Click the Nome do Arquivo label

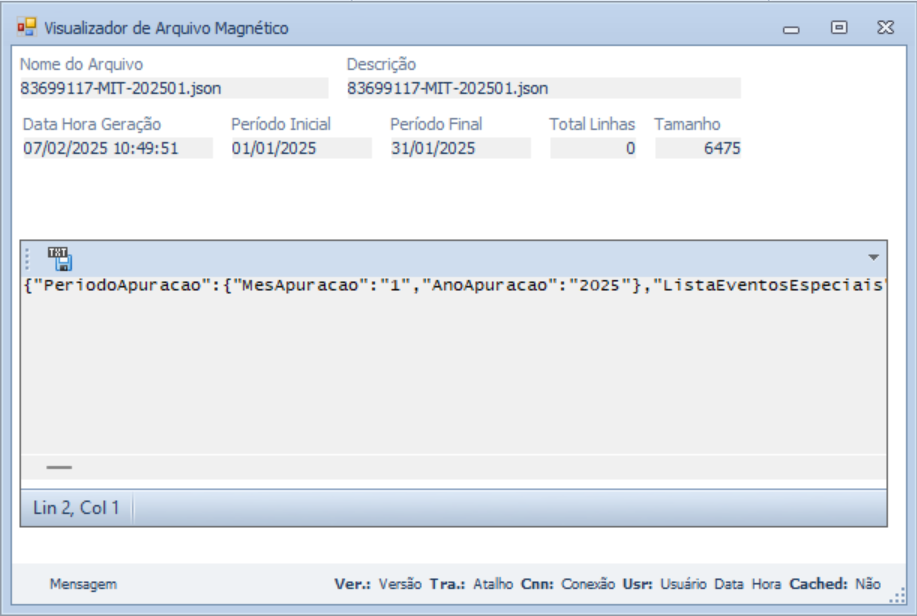pos(81,64)
